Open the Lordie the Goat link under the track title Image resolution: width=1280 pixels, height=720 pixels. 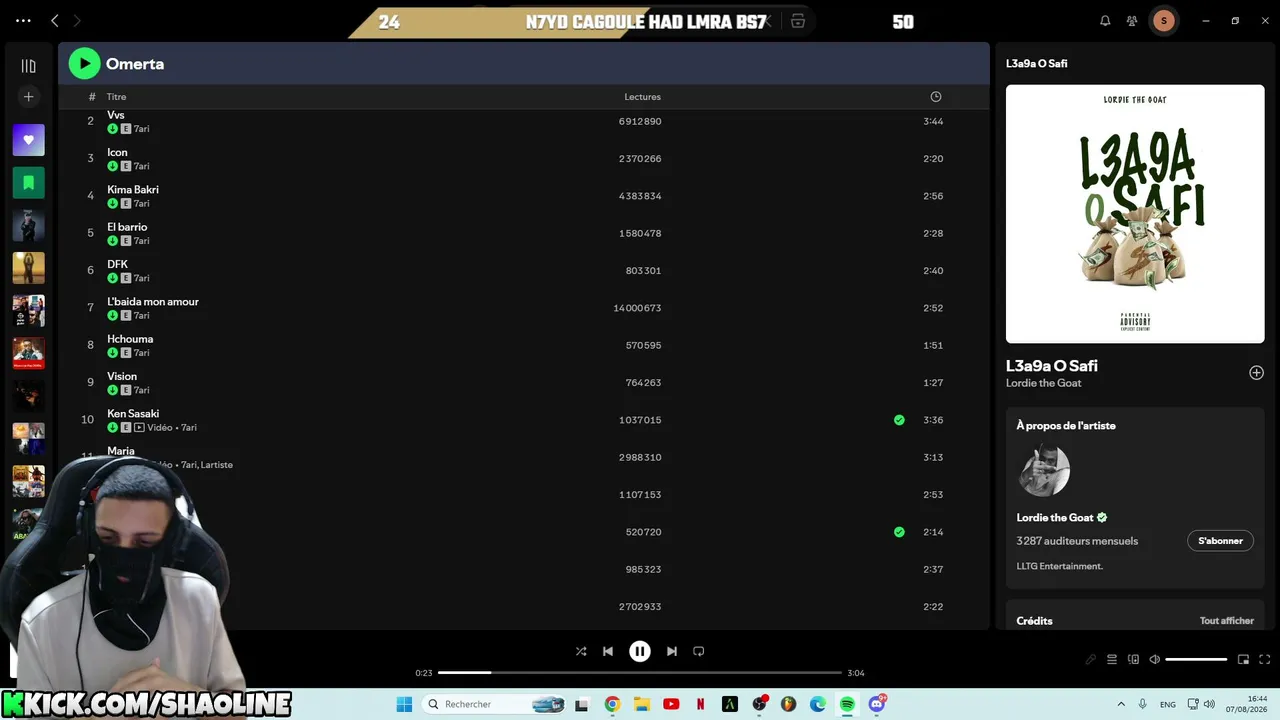pyautogui.click(x=1044, y=383)
